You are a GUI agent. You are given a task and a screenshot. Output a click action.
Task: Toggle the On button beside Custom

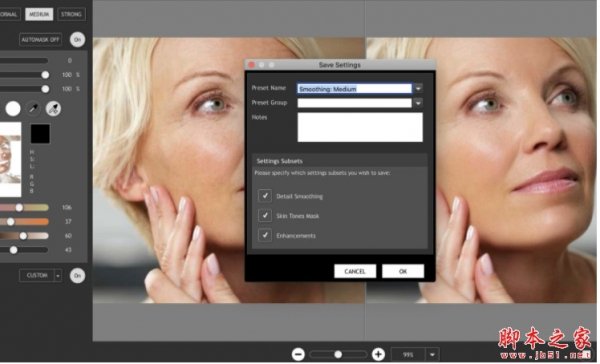click(78, 276)
